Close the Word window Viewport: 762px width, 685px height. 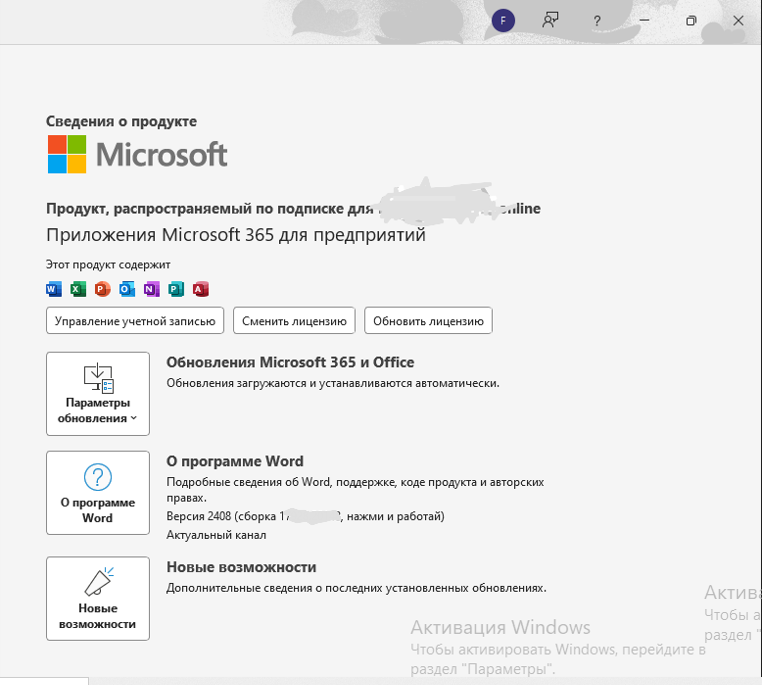(738, 20)
